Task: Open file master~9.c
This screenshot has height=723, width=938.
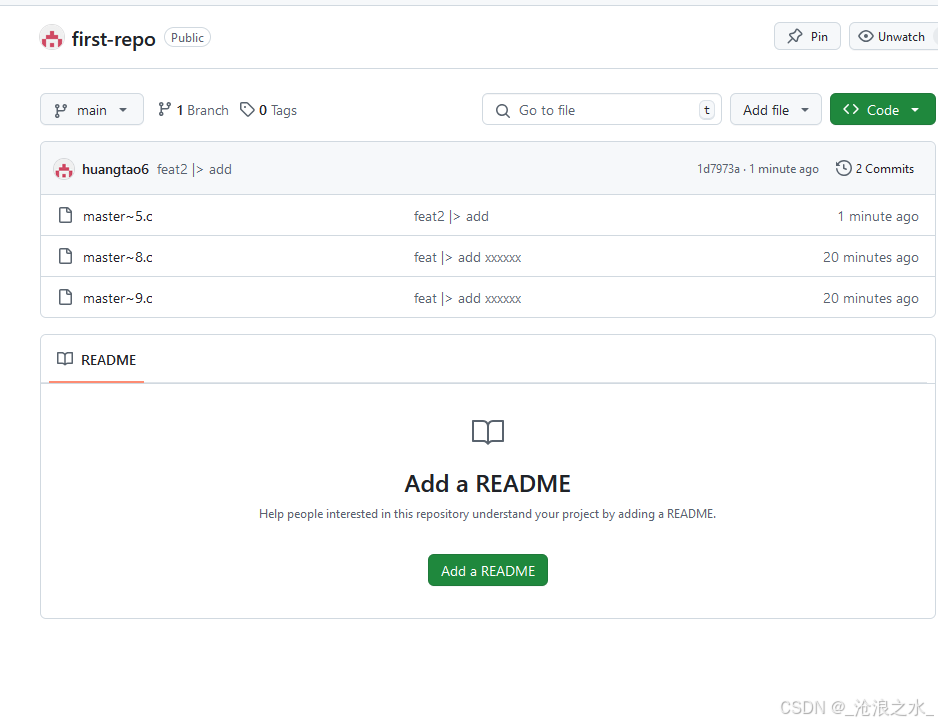Action: point(118,298)
